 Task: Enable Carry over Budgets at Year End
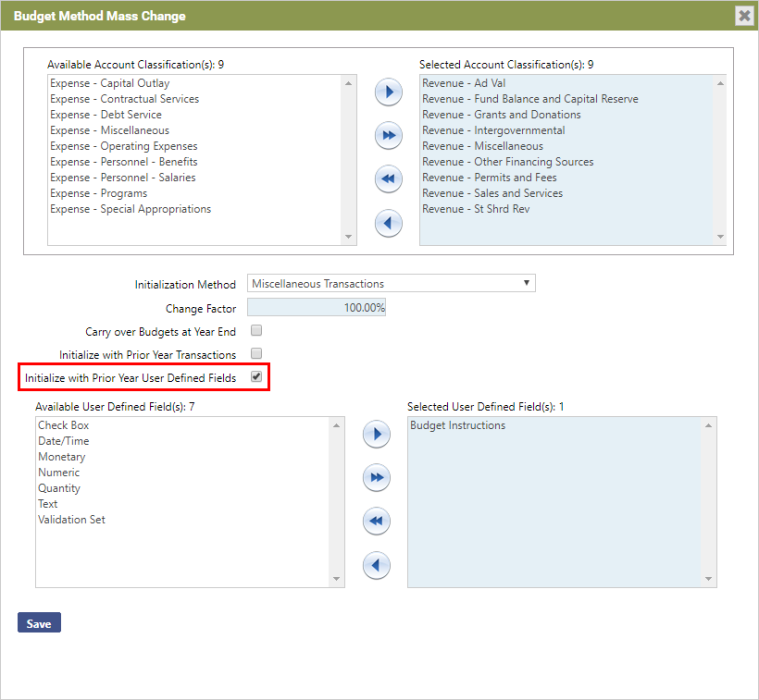256,330
